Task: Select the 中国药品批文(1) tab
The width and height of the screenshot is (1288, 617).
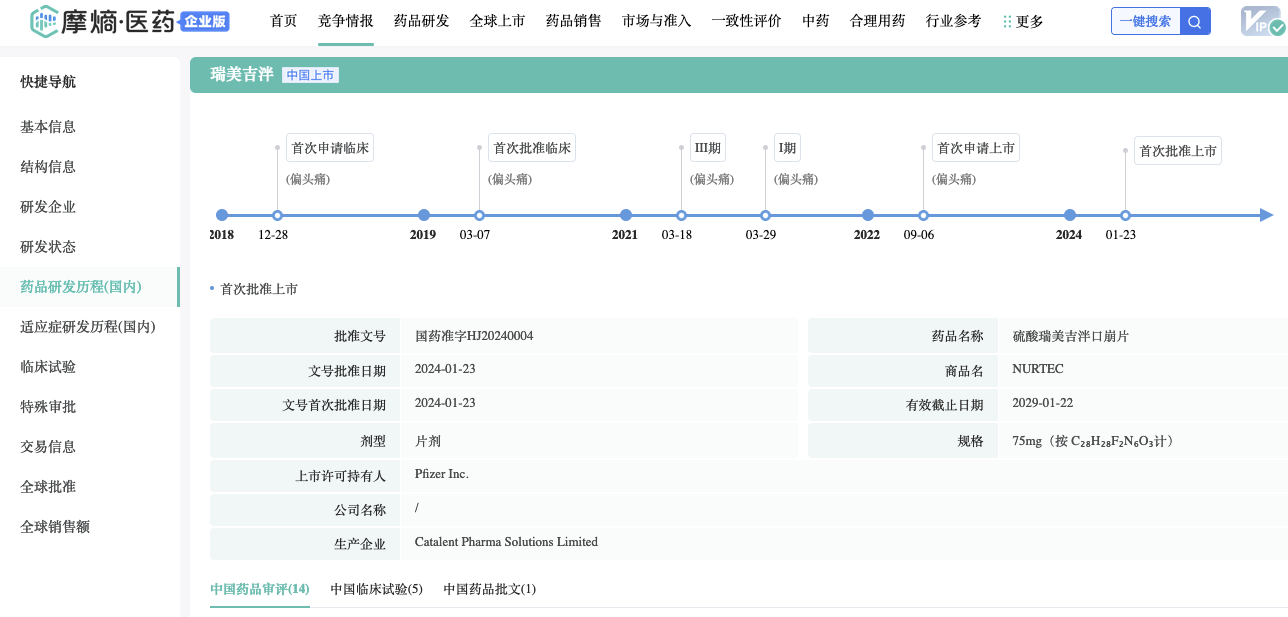Action: pos(490,589)
